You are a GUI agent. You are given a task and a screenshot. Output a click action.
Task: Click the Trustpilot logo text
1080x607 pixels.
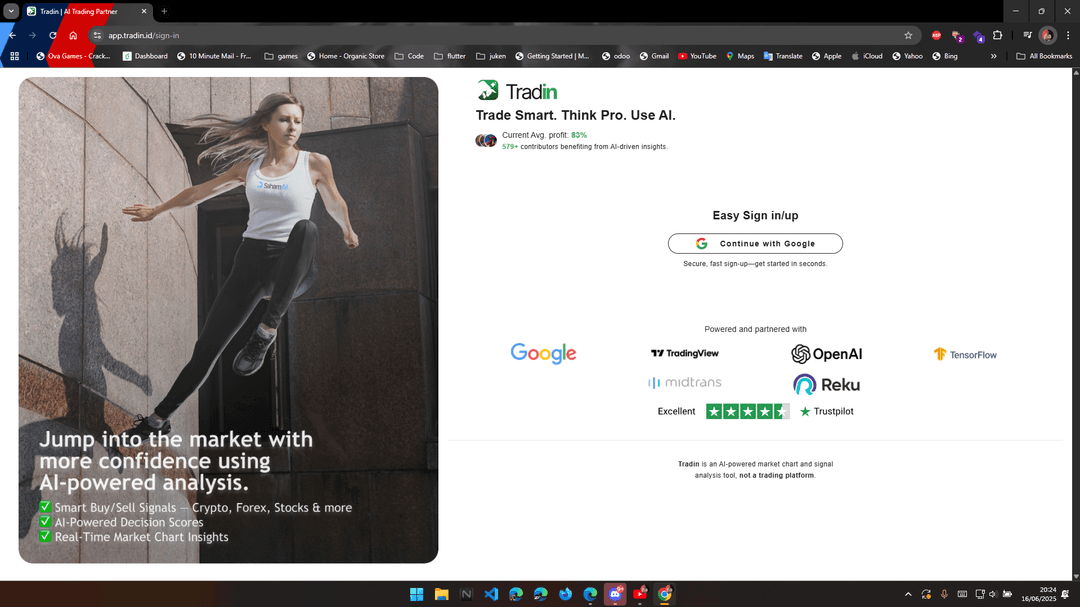tap(827, 411)
